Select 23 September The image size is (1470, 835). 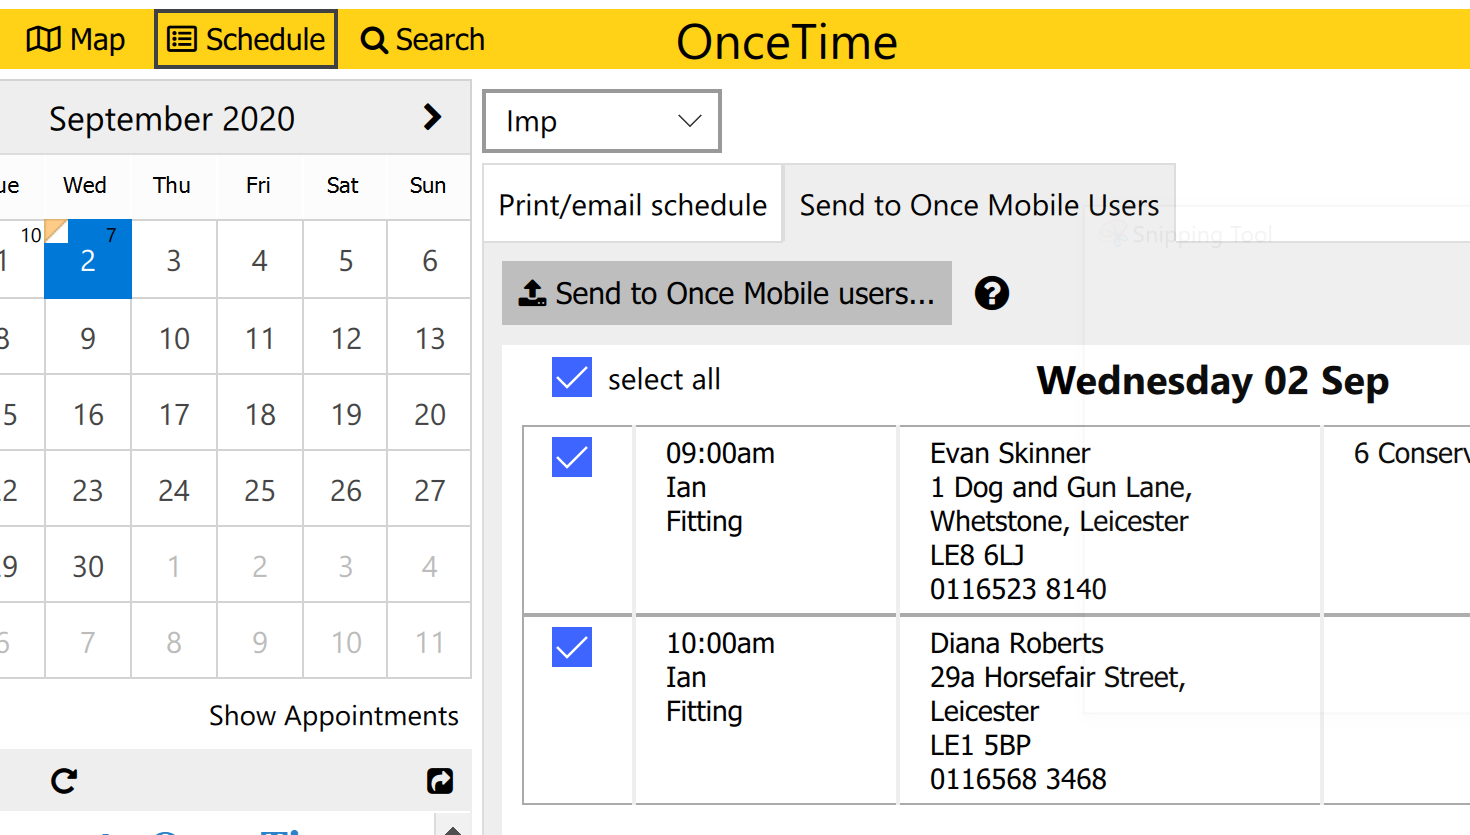[x=88, y=490]
